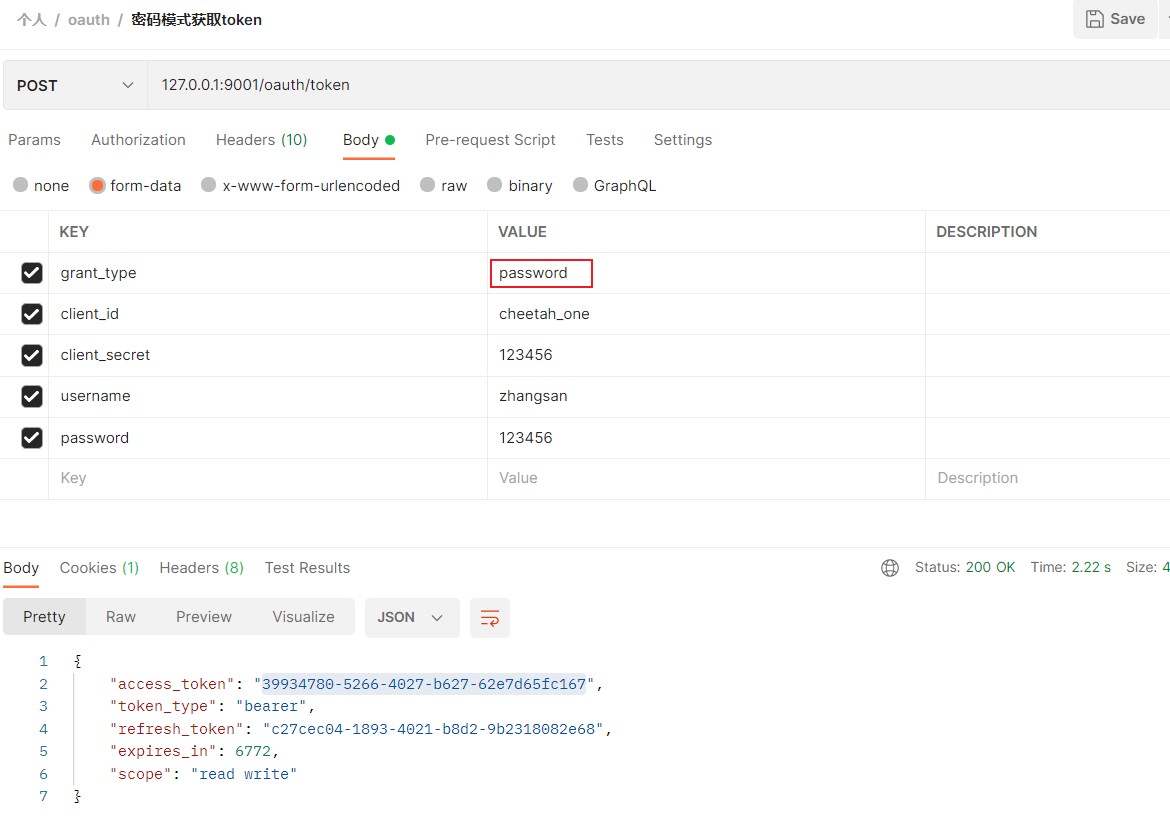Click the grant_type key cell
The width and height of the screenshot is (1170, 818).
click(268, 273)
